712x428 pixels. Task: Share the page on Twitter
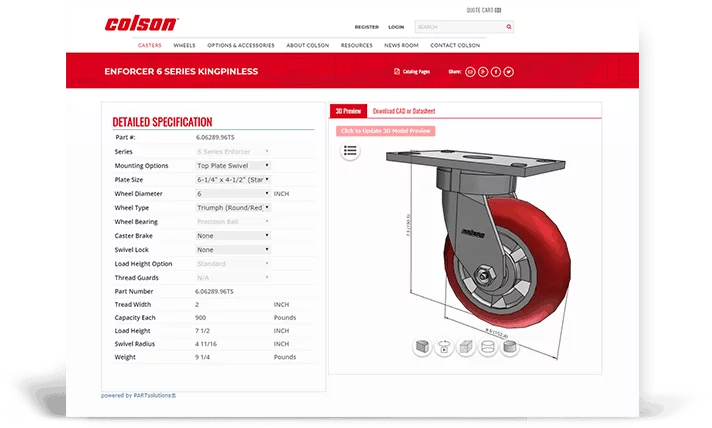(x=509, y=72)
